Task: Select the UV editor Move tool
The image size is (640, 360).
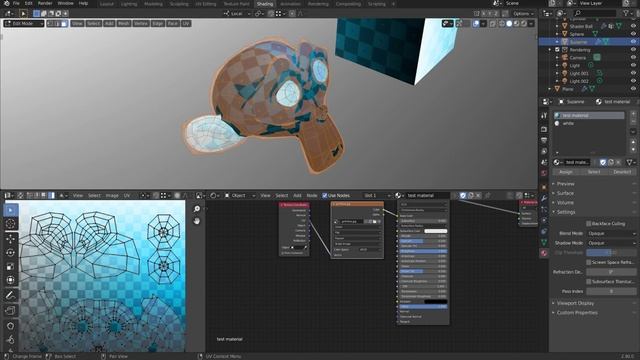Action: click(x=11, y=239)
